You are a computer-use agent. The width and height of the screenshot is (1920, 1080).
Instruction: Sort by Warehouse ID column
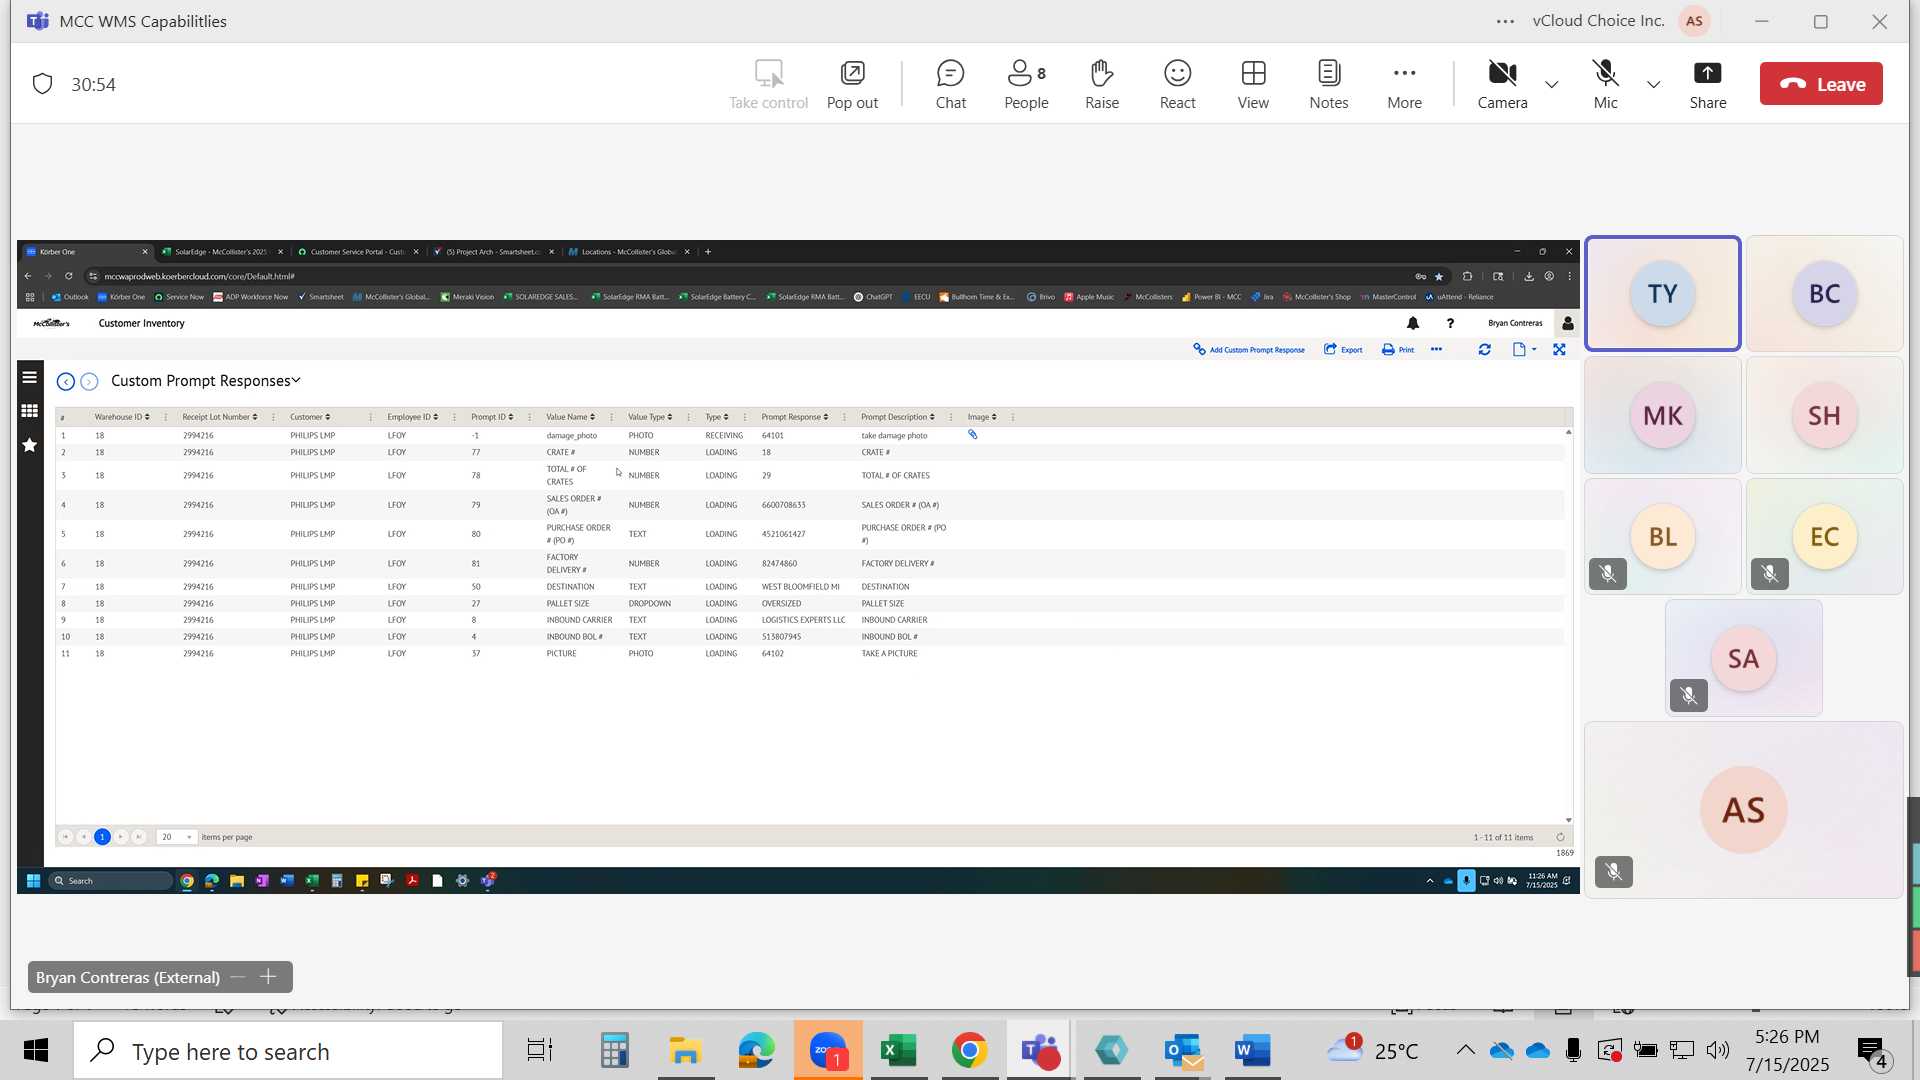122,417
